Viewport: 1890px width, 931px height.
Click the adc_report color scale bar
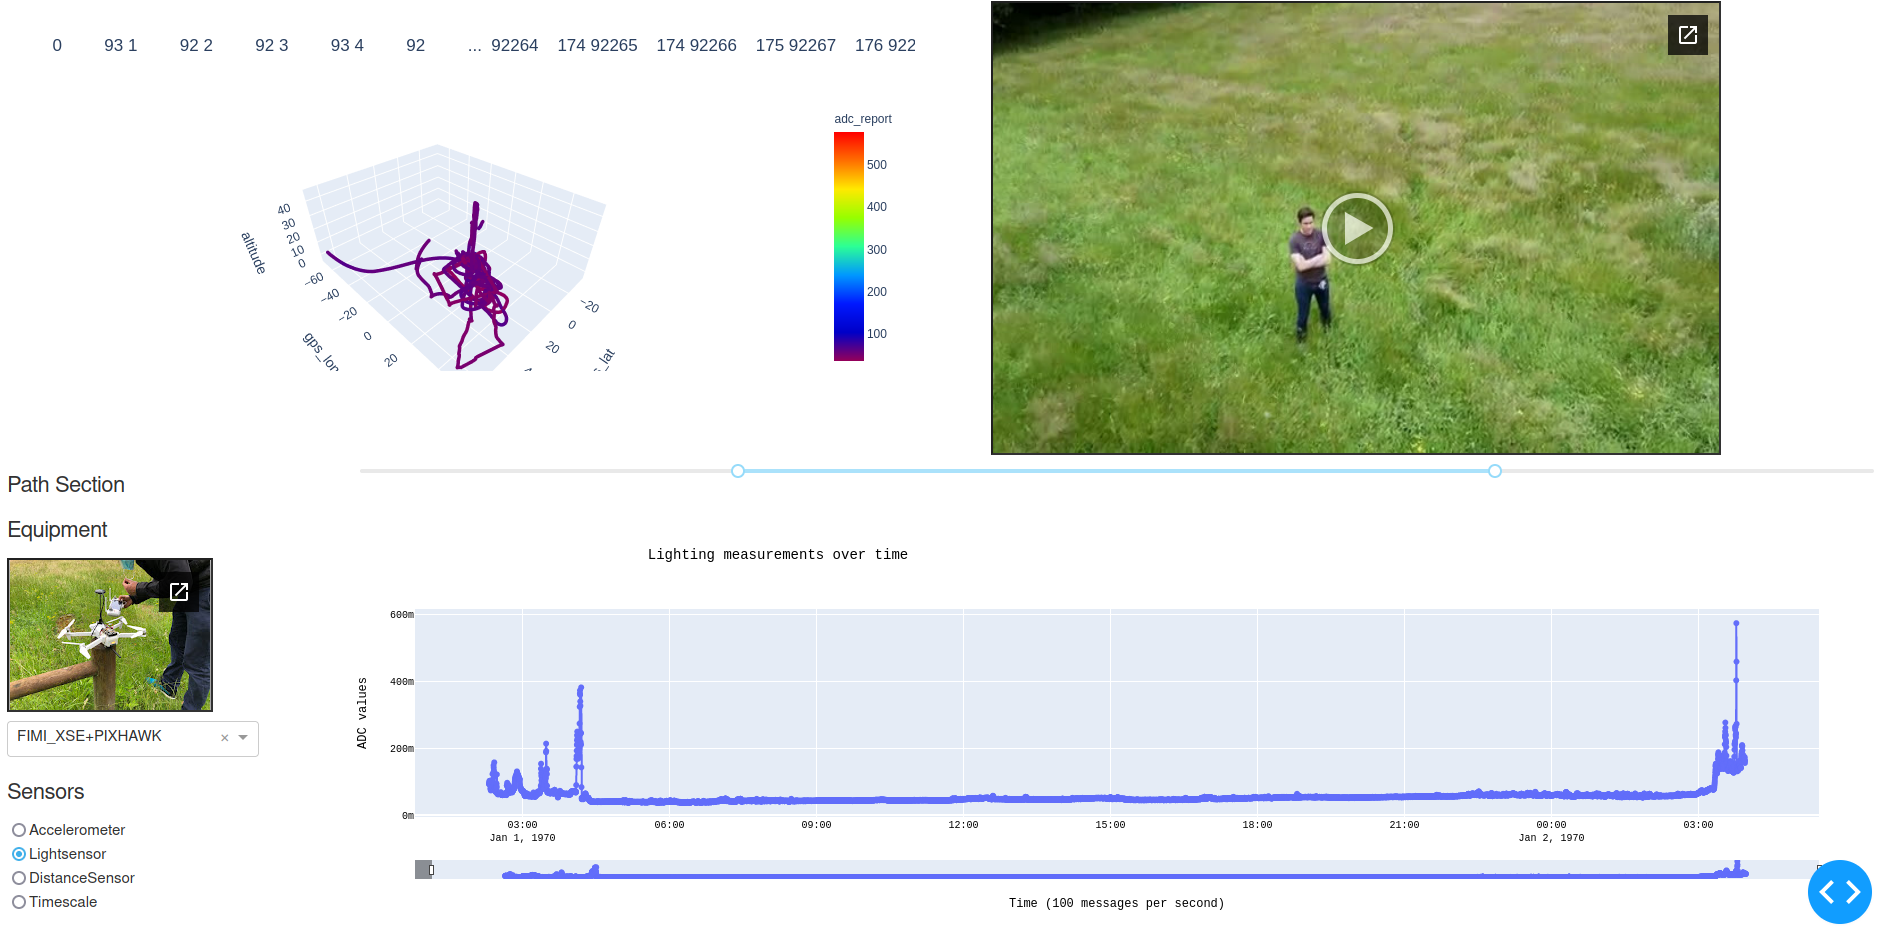point(849,246)
